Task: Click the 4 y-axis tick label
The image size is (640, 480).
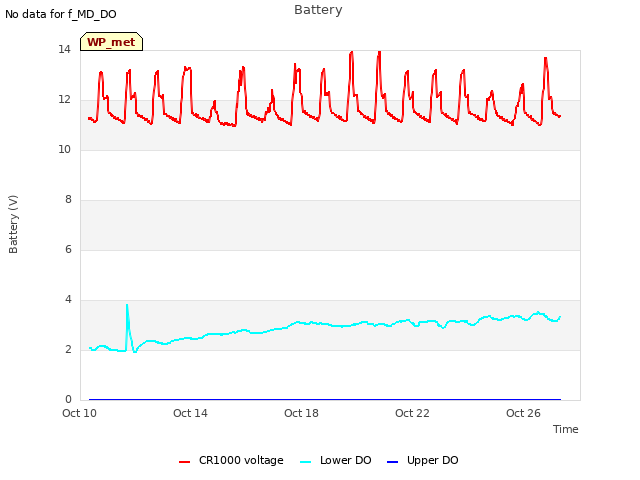Action: [68, 300]
